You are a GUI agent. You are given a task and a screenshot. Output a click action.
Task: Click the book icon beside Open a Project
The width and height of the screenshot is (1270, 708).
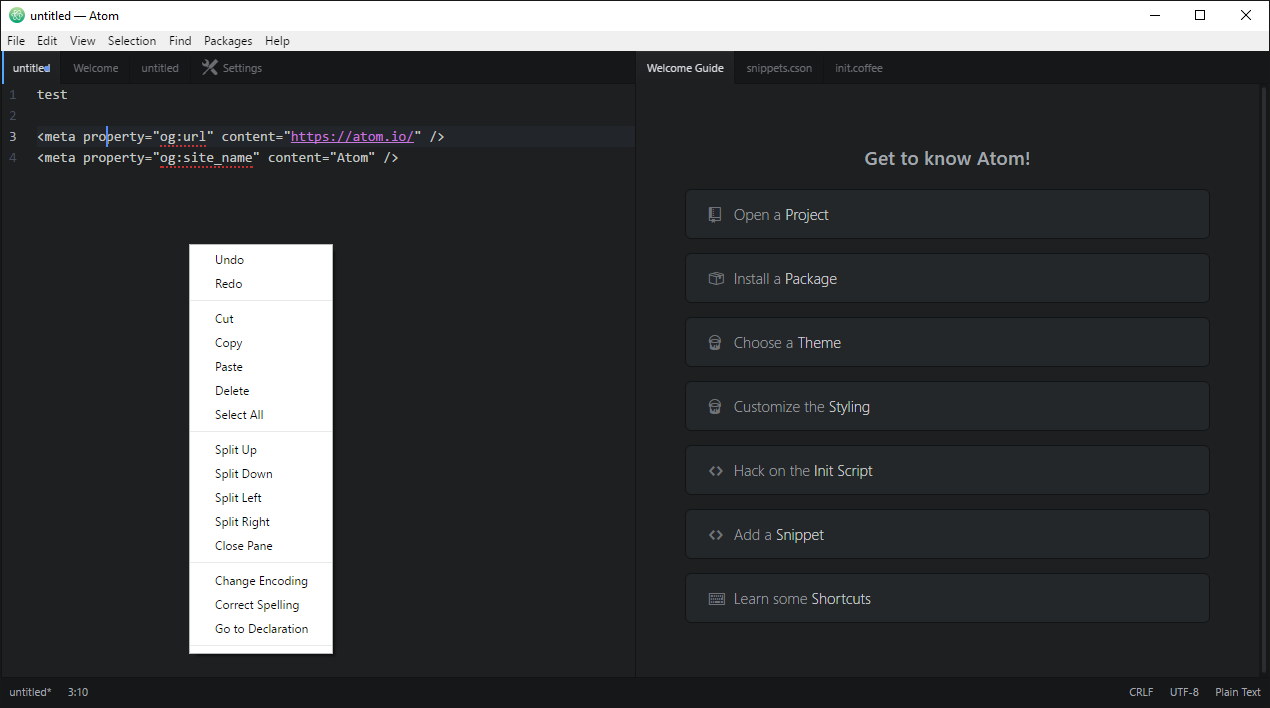point(714,214)
